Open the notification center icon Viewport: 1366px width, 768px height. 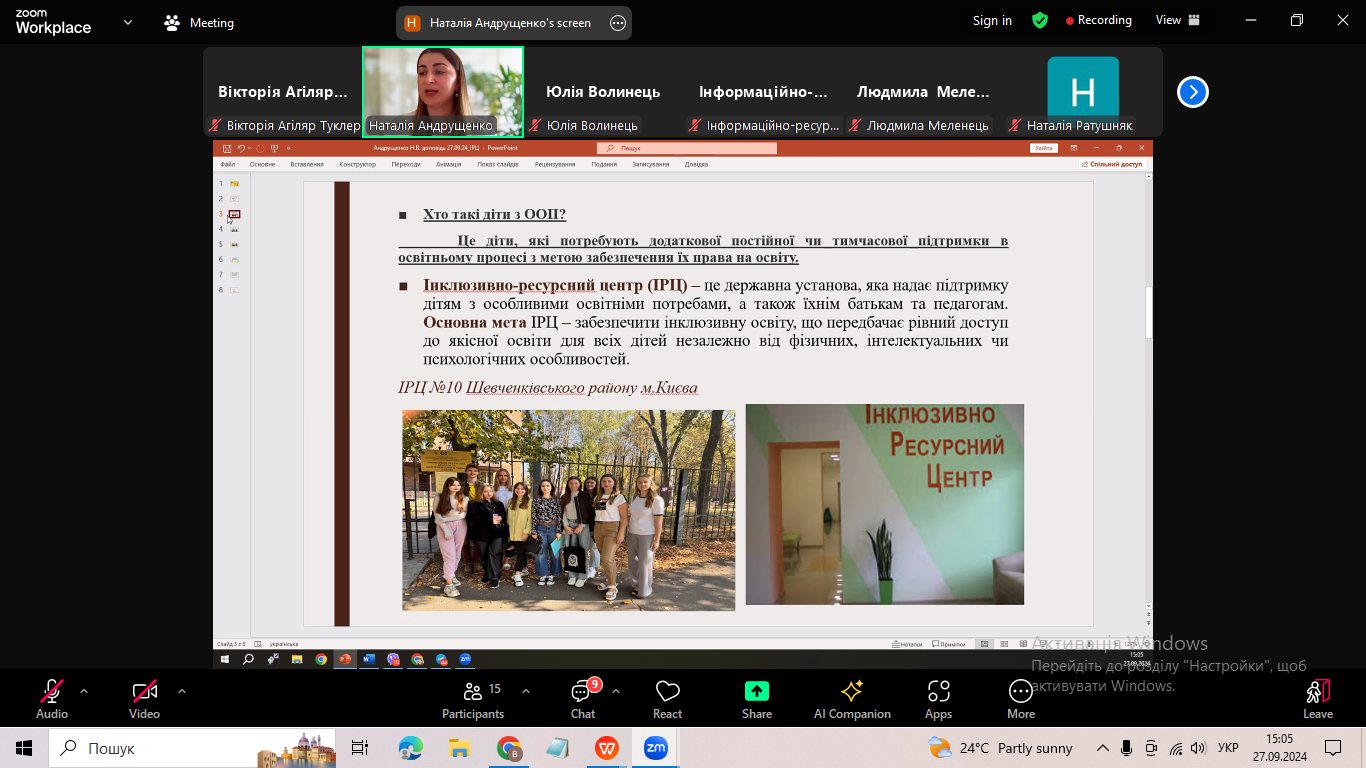click(1333, 748)
